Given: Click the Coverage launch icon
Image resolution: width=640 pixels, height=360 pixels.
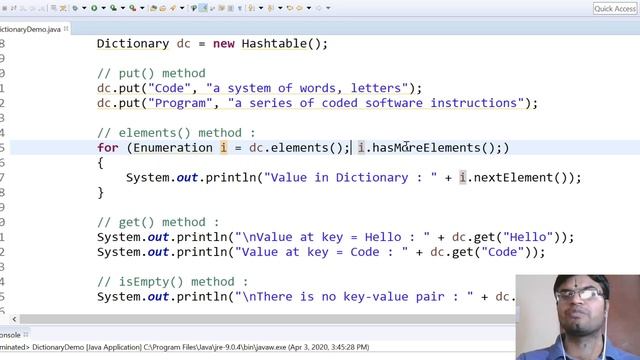Looking at the screenshot, I should [113, 8].
